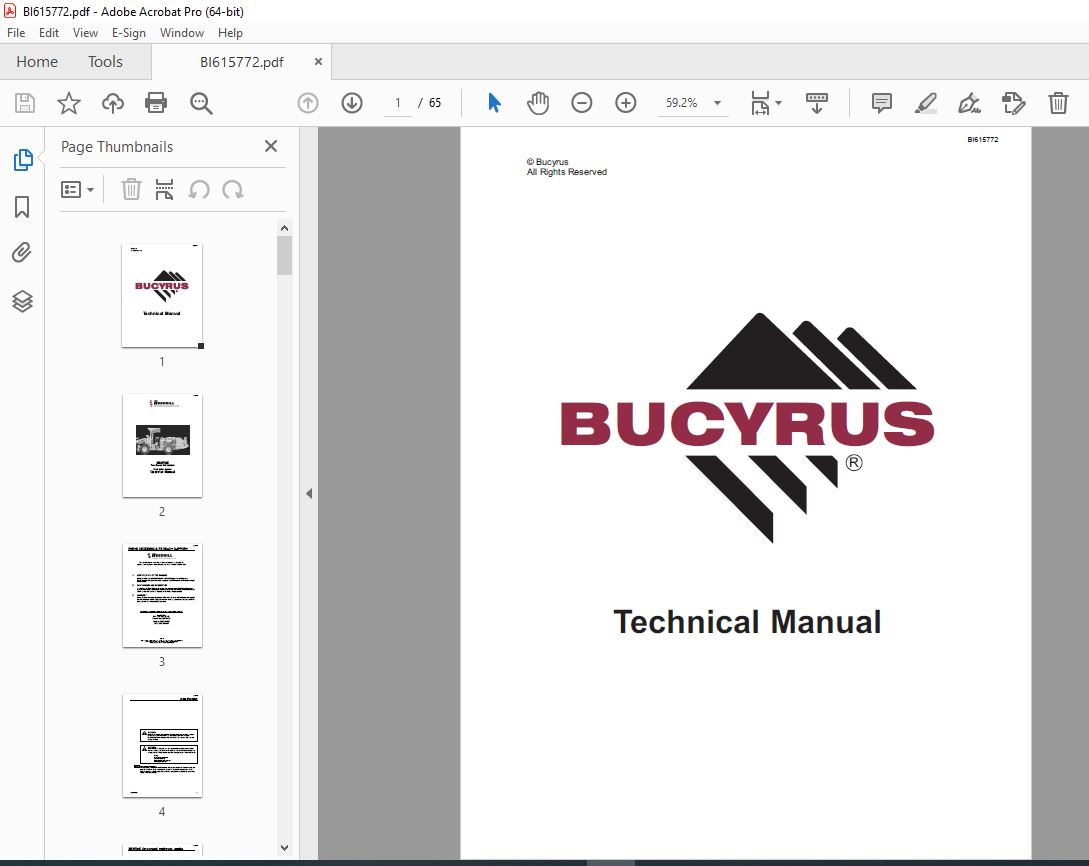Select page 2 thumbnail

pyautogui.click(x=162, y=445)
